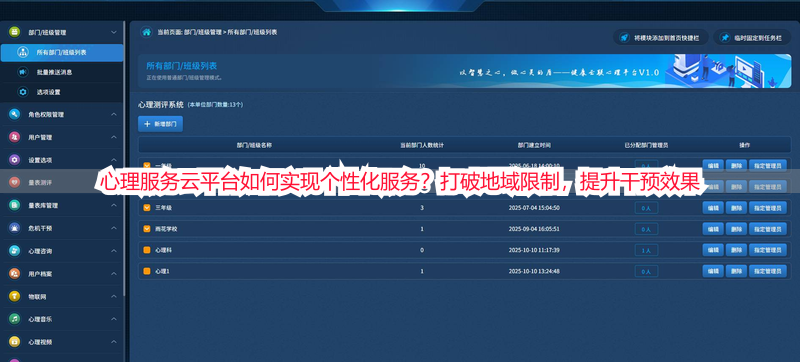The height and width of the screenshot is (362, 800).
Task: Click the orange square icon beside 心理科
Action: (x=147, y=250)
